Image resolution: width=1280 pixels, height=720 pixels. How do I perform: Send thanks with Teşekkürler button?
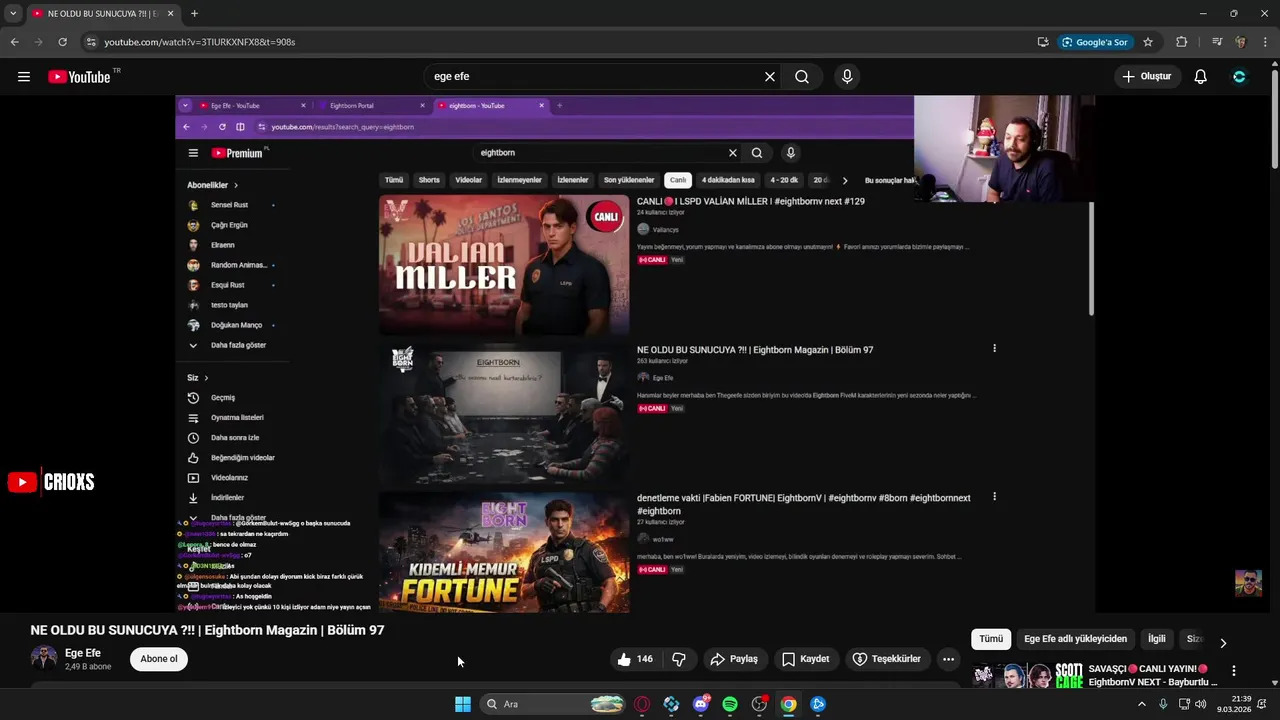point(886,659)
